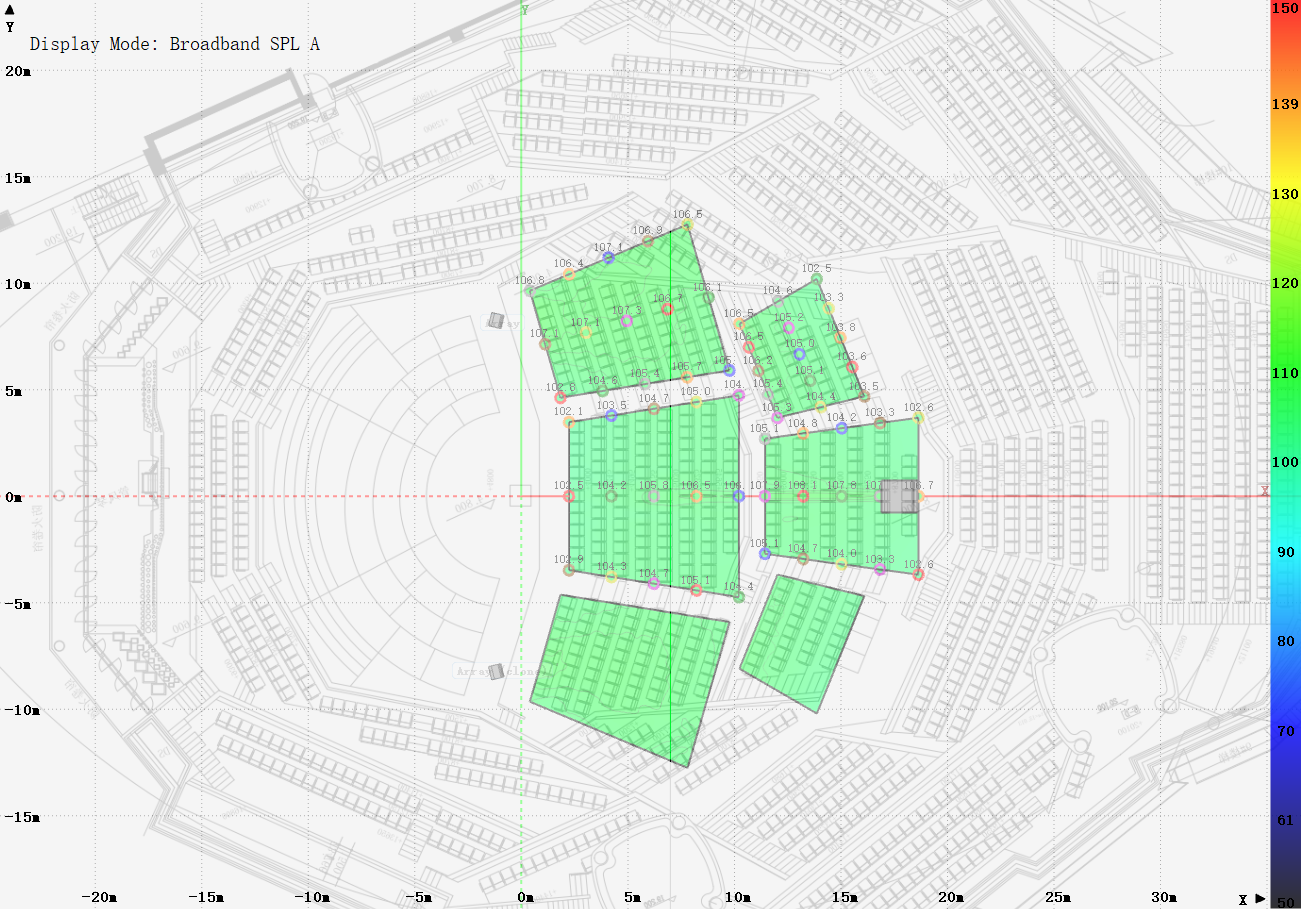Image resolution: width=1301 pixels, height=909 pixels.
Task: Select the magenta 107.3 measurement point
Action: [x=627, y=321]
